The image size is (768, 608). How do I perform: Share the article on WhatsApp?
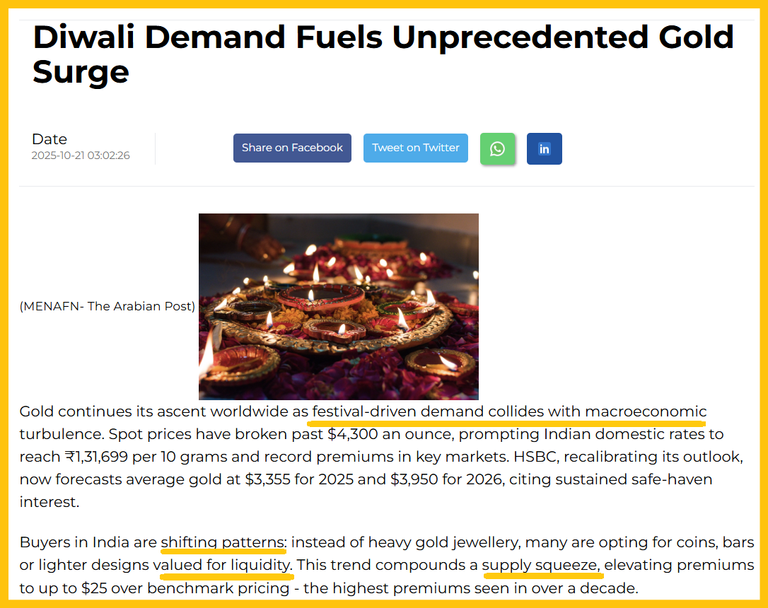[497, 148]
